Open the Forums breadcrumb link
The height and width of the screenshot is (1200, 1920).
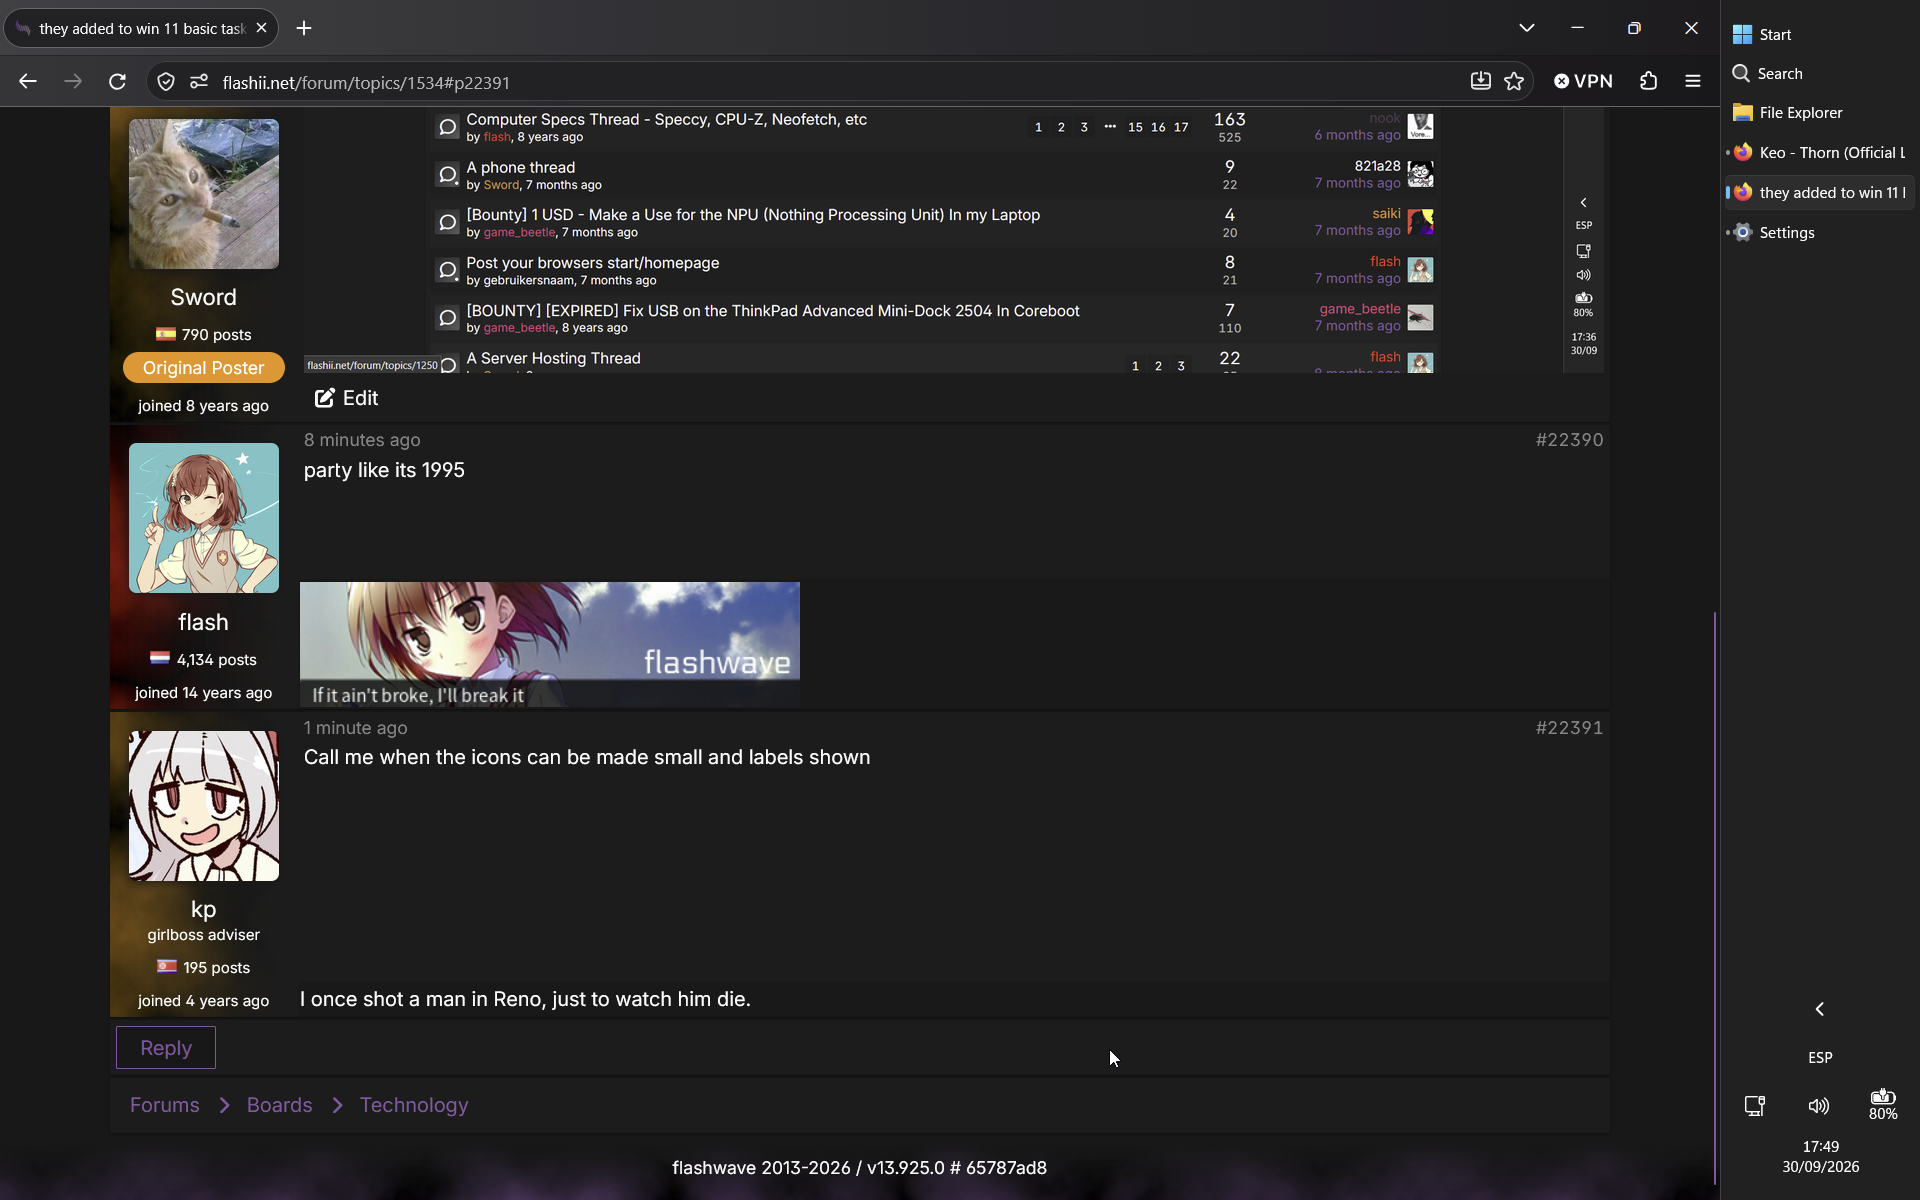click(165, 1105)
